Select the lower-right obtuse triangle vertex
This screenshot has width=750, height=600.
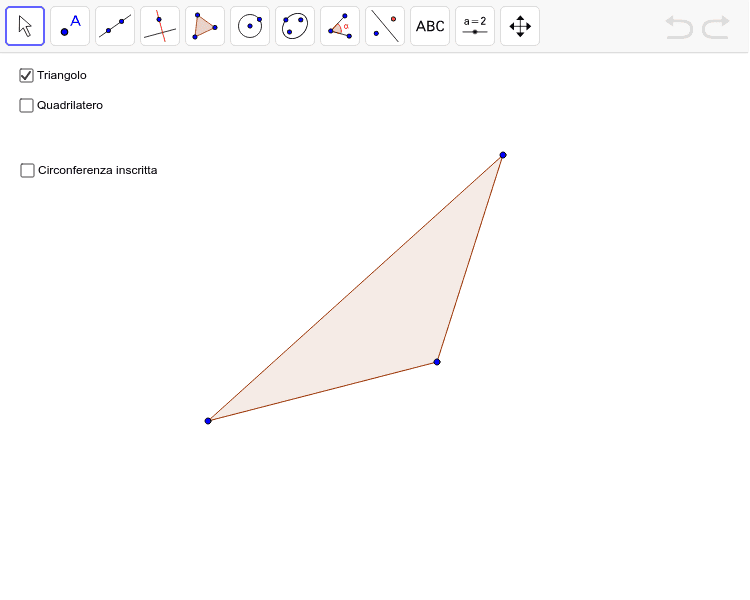coord(437,362)
